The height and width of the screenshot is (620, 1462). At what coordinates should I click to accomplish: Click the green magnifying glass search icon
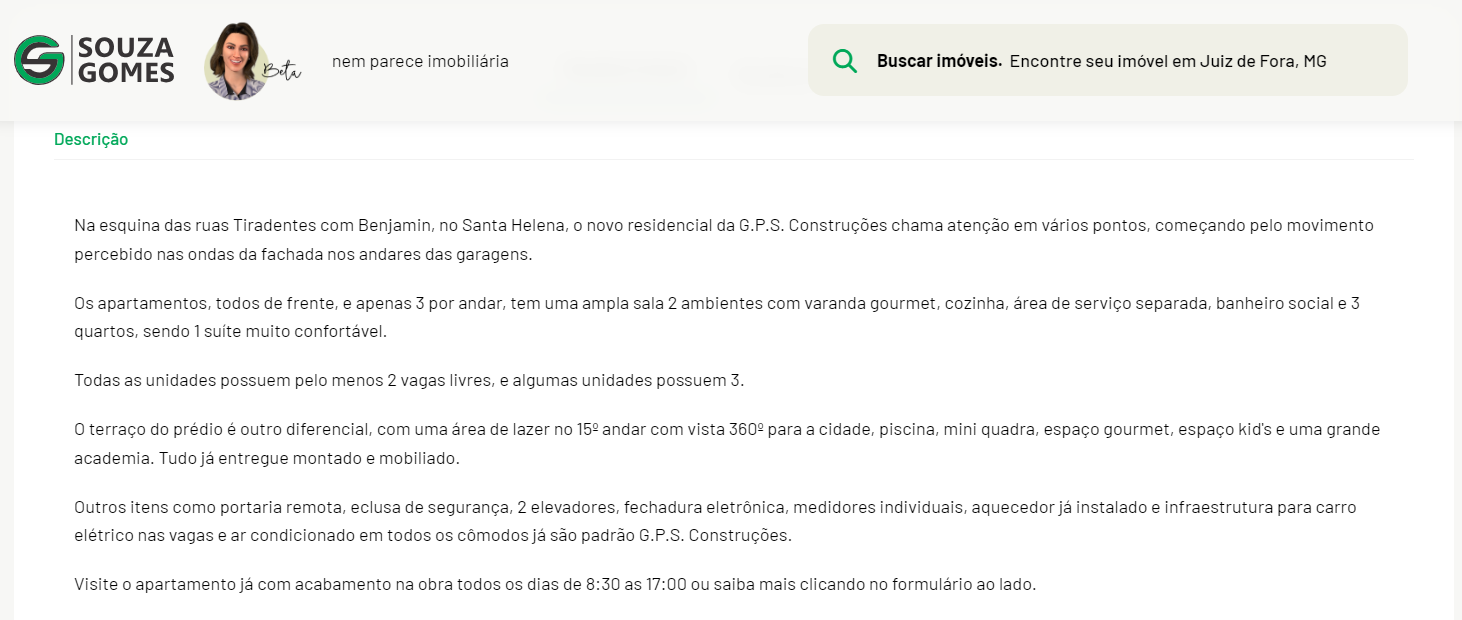(x=845, y=61)
